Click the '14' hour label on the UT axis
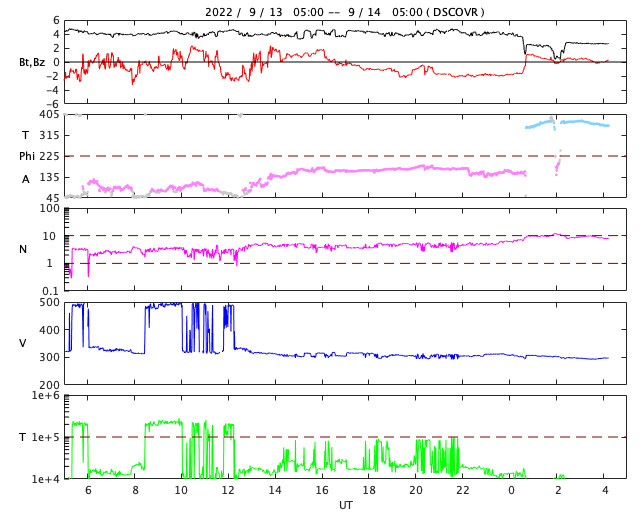 (x=275, y=490)
